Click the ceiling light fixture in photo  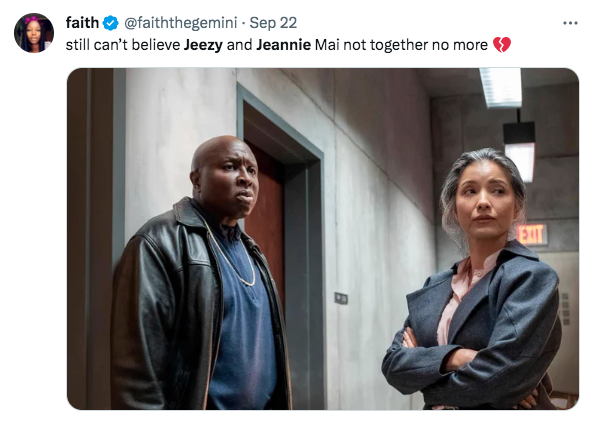(500, 87)
